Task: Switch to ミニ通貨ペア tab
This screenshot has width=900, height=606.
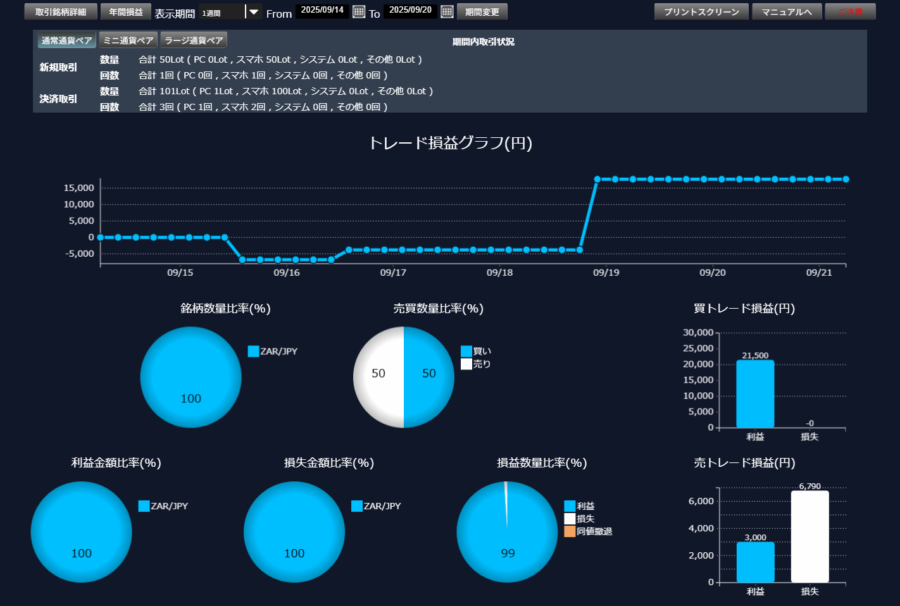Action: tap(129, 41)
